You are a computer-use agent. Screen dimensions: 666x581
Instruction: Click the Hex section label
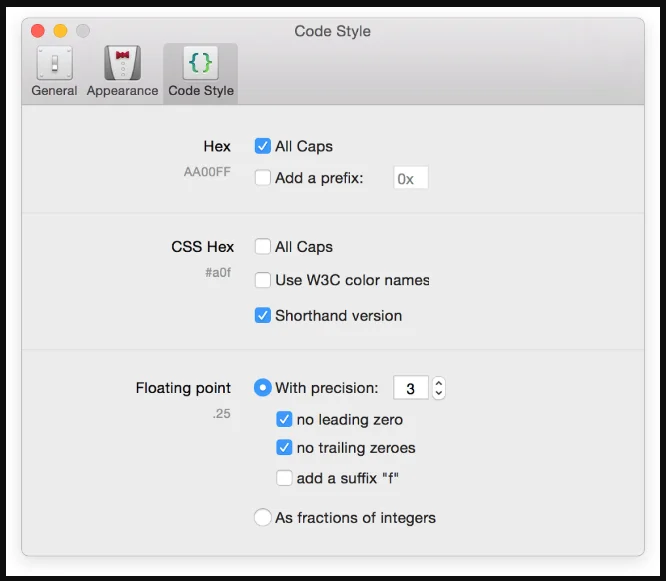(217, 147)
